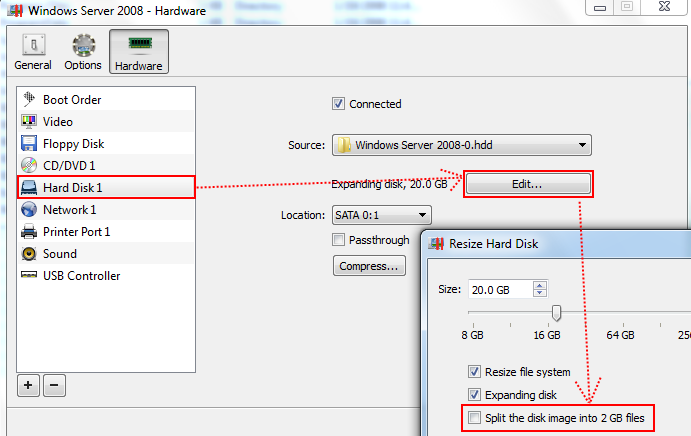Viewport: 691px width, 436px height.
Task: Select the Hardware tab
Action: point(139,52)
